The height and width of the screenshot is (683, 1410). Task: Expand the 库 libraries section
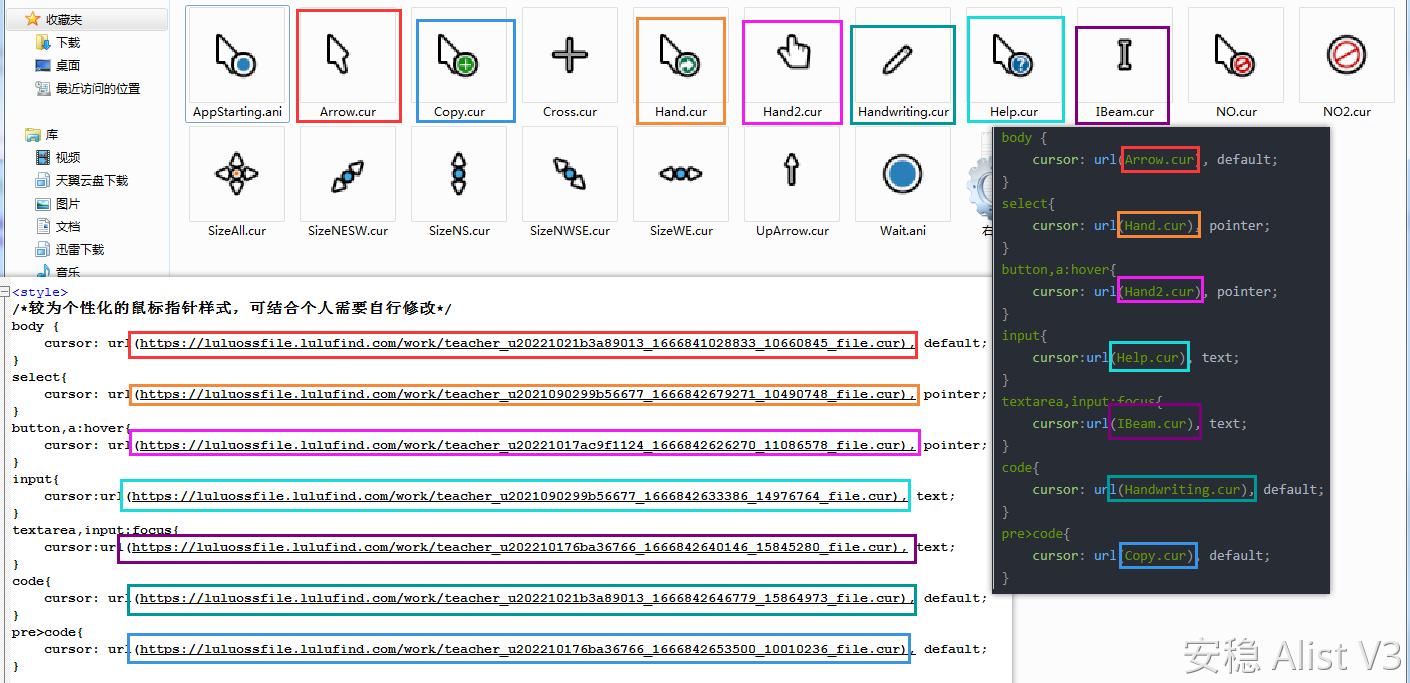[x=51, y=135]
